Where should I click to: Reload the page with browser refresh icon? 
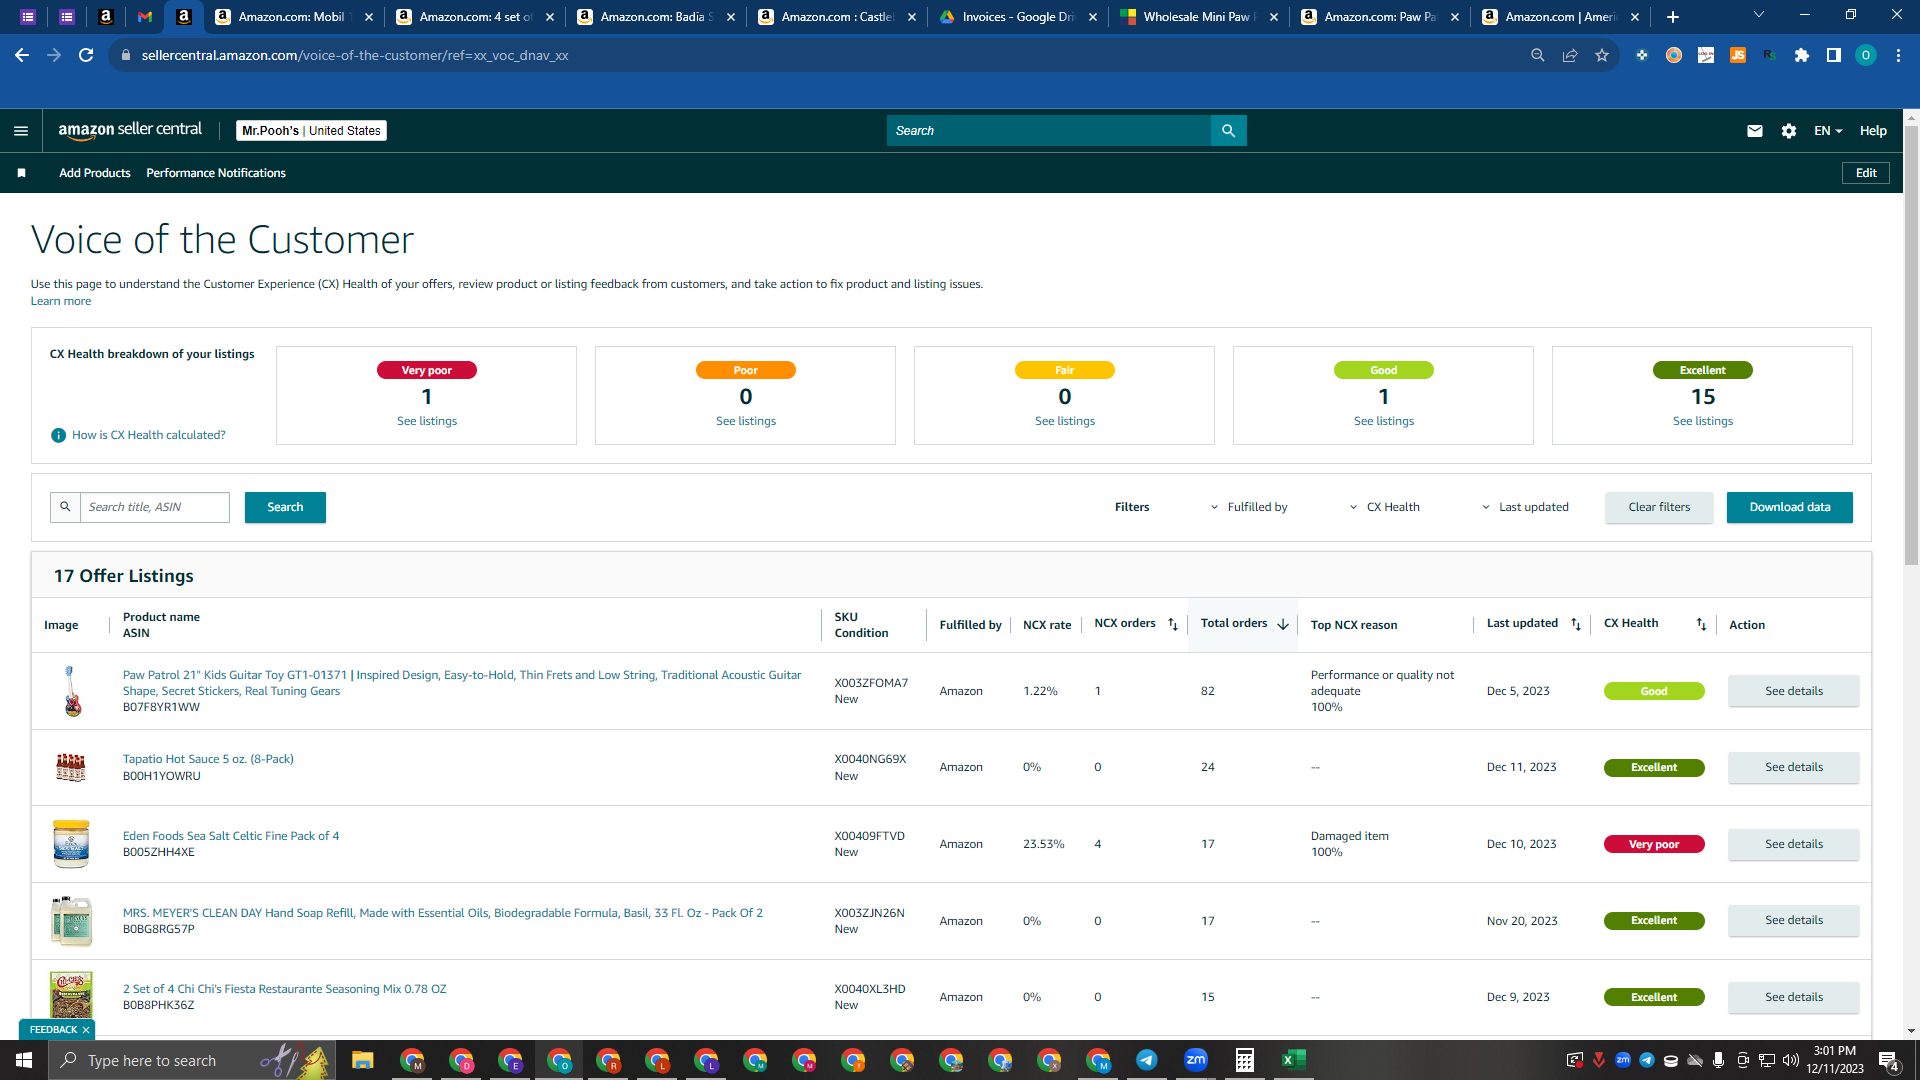coord(86,55)
